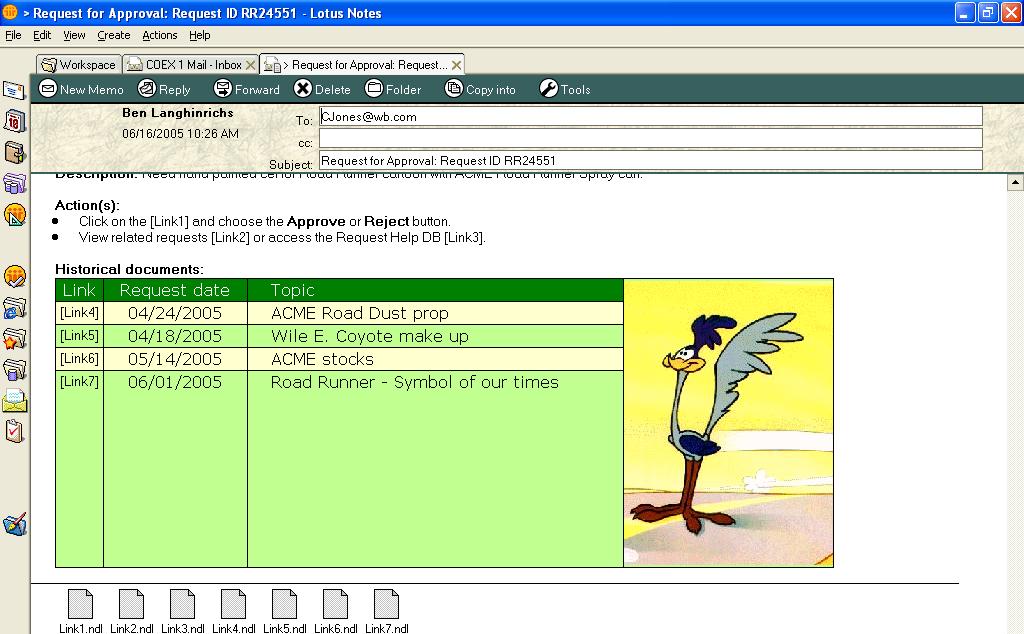Viewport: 1024px width, 634px height.
Task: Open the Internet Explorer links folder bookmark
Action: click(14, 308)
